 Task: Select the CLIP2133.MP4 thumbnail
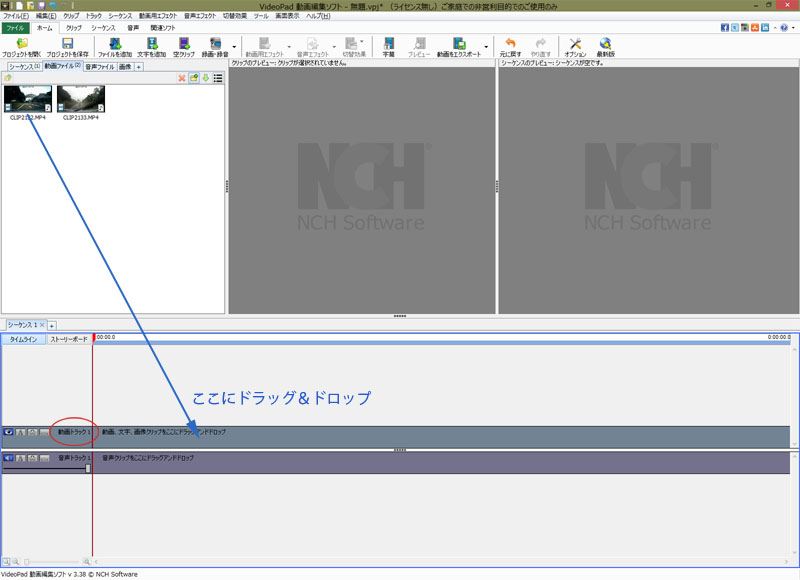coord(81,98)
